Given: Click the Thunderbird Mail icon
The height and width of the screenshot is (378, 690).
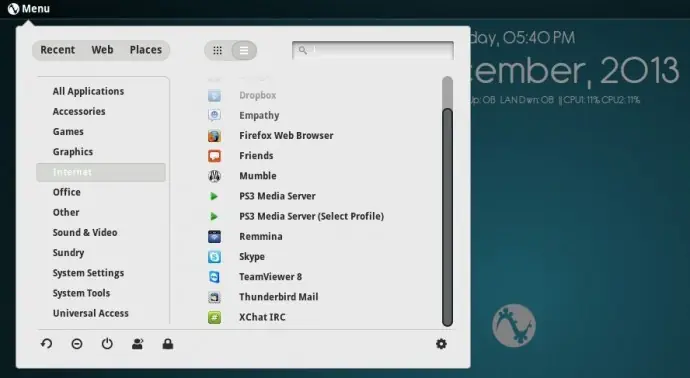Looking at the screenshot, I should [x=214, y=297].
